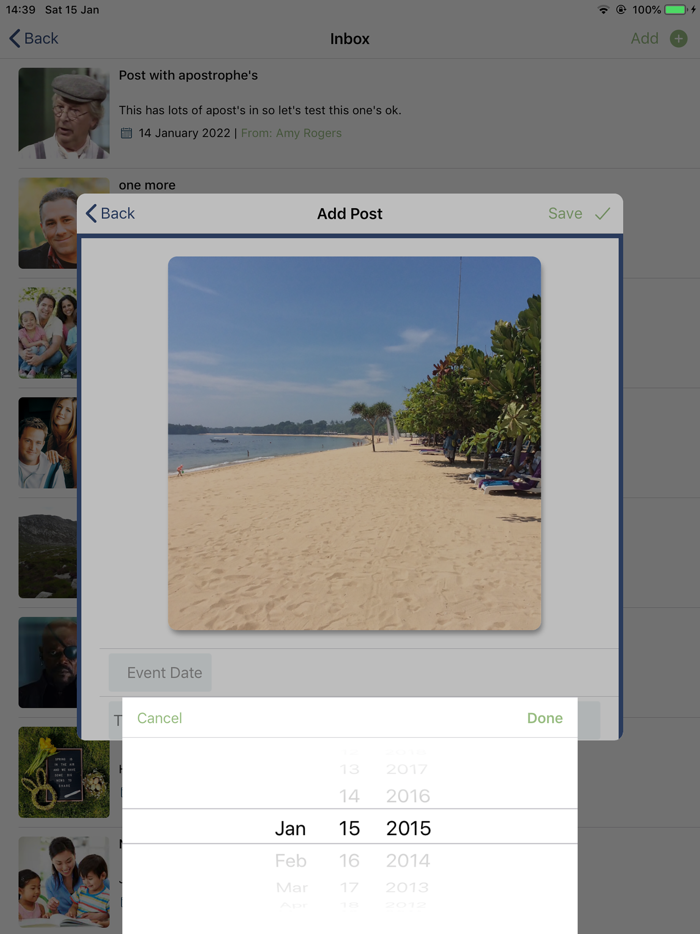Viewport: 700px width, 934px height.
Task: Open the couple portrait thumbnail
Action: [x=48, y=443]
